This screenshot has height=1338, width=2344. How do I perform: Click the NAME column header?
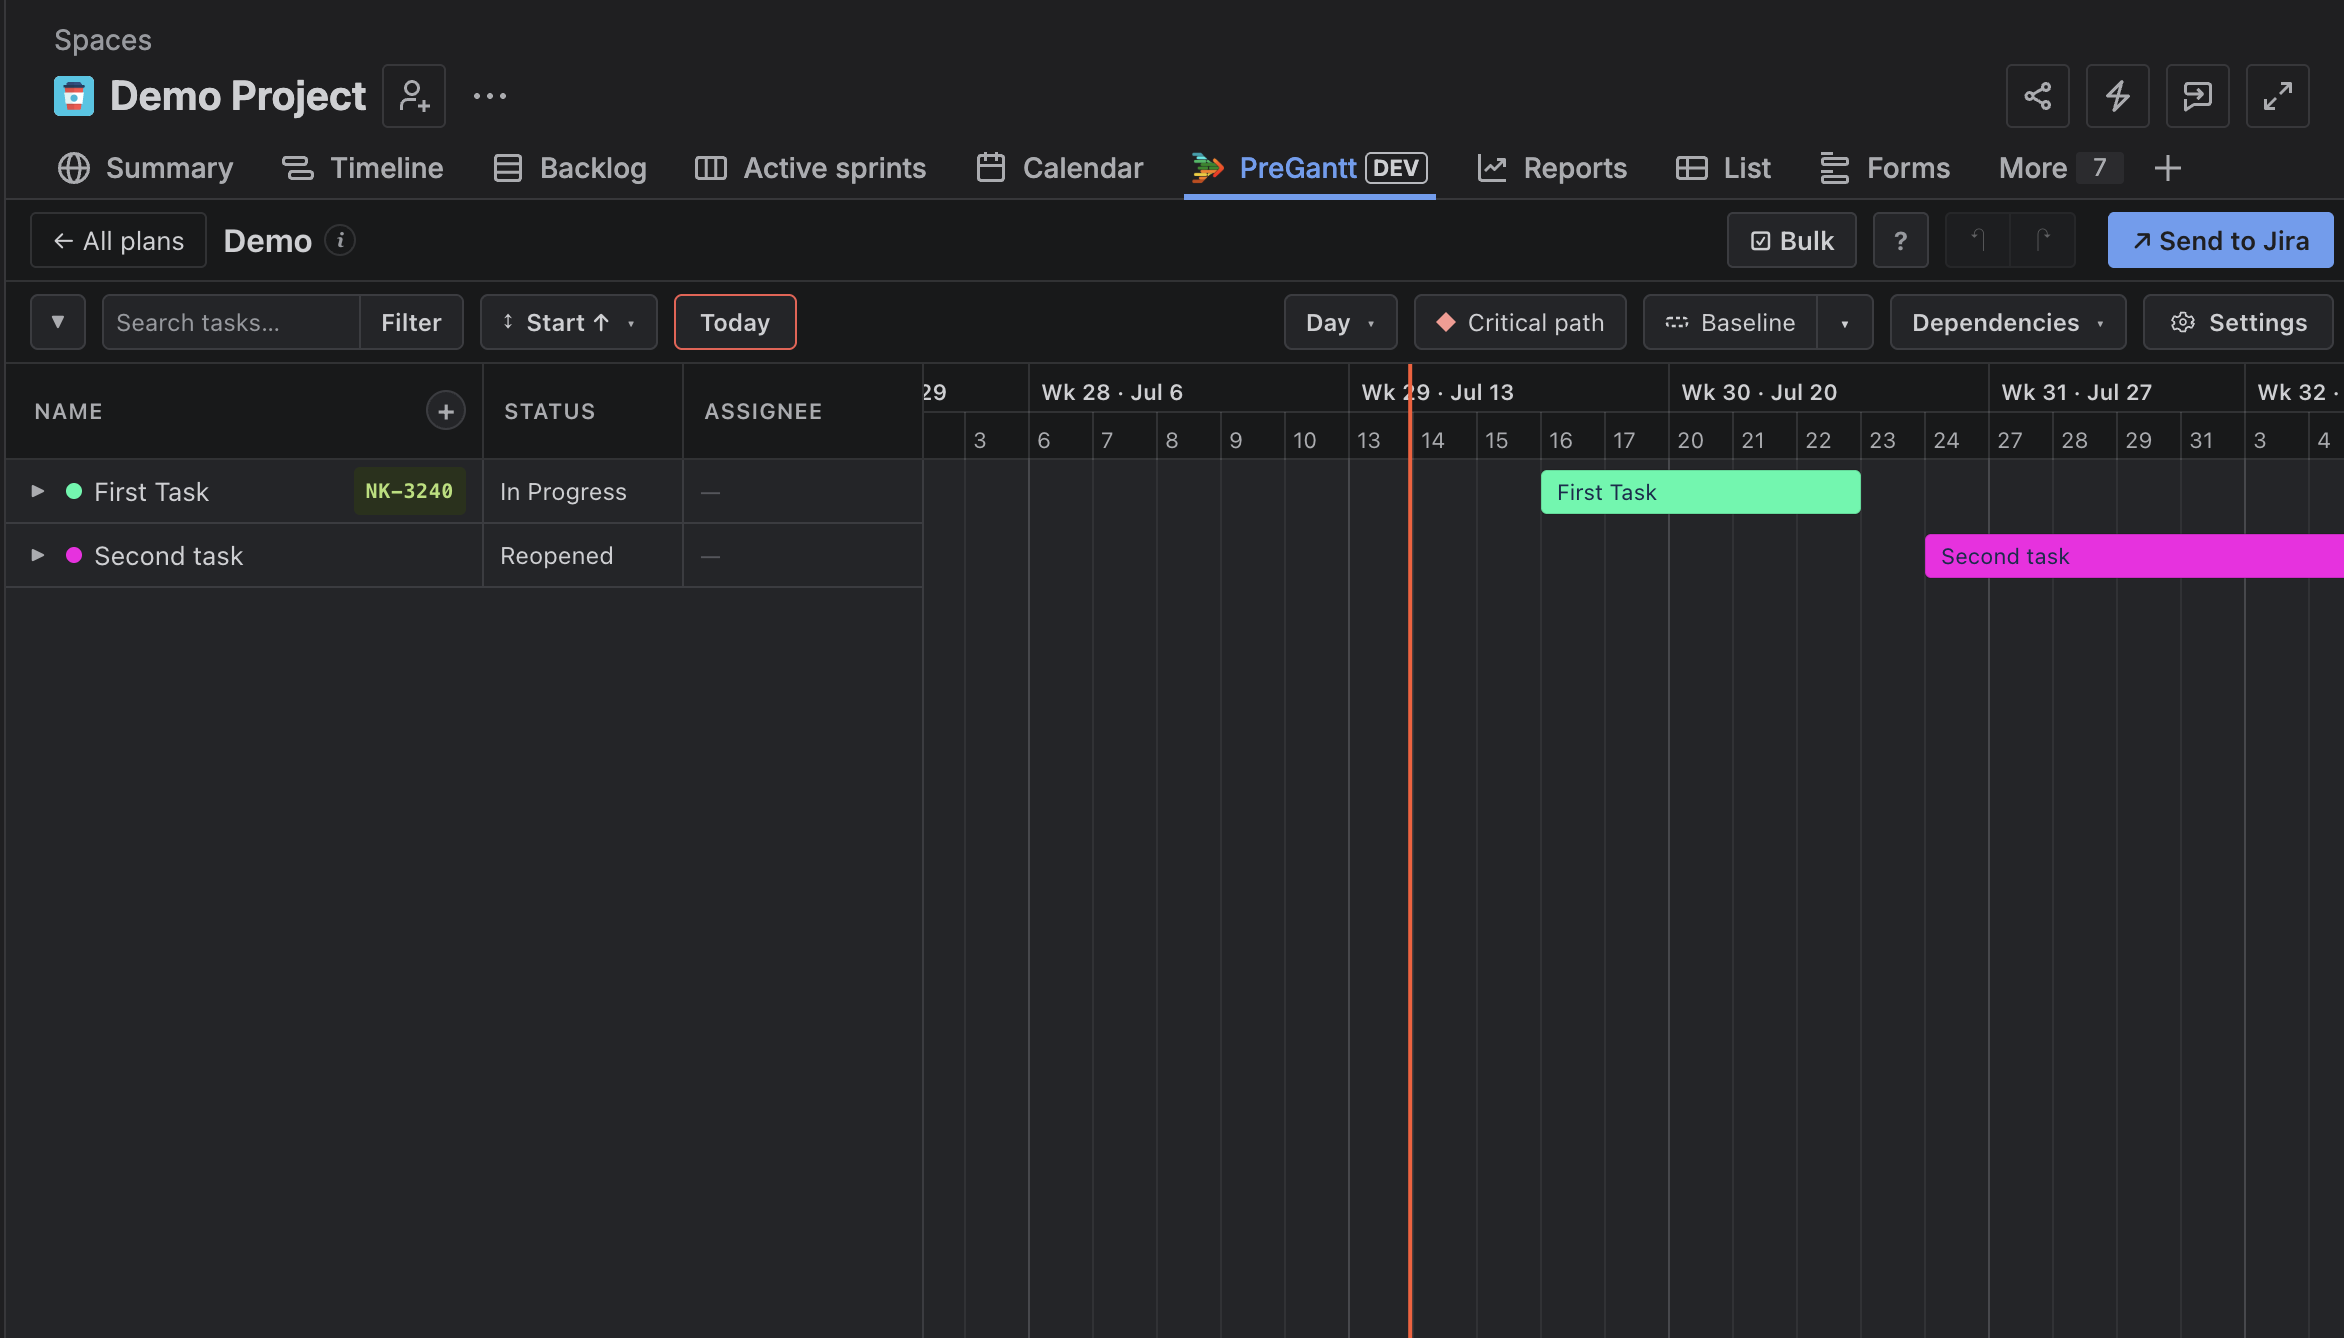pyautogui.click(x=68, y=411)
